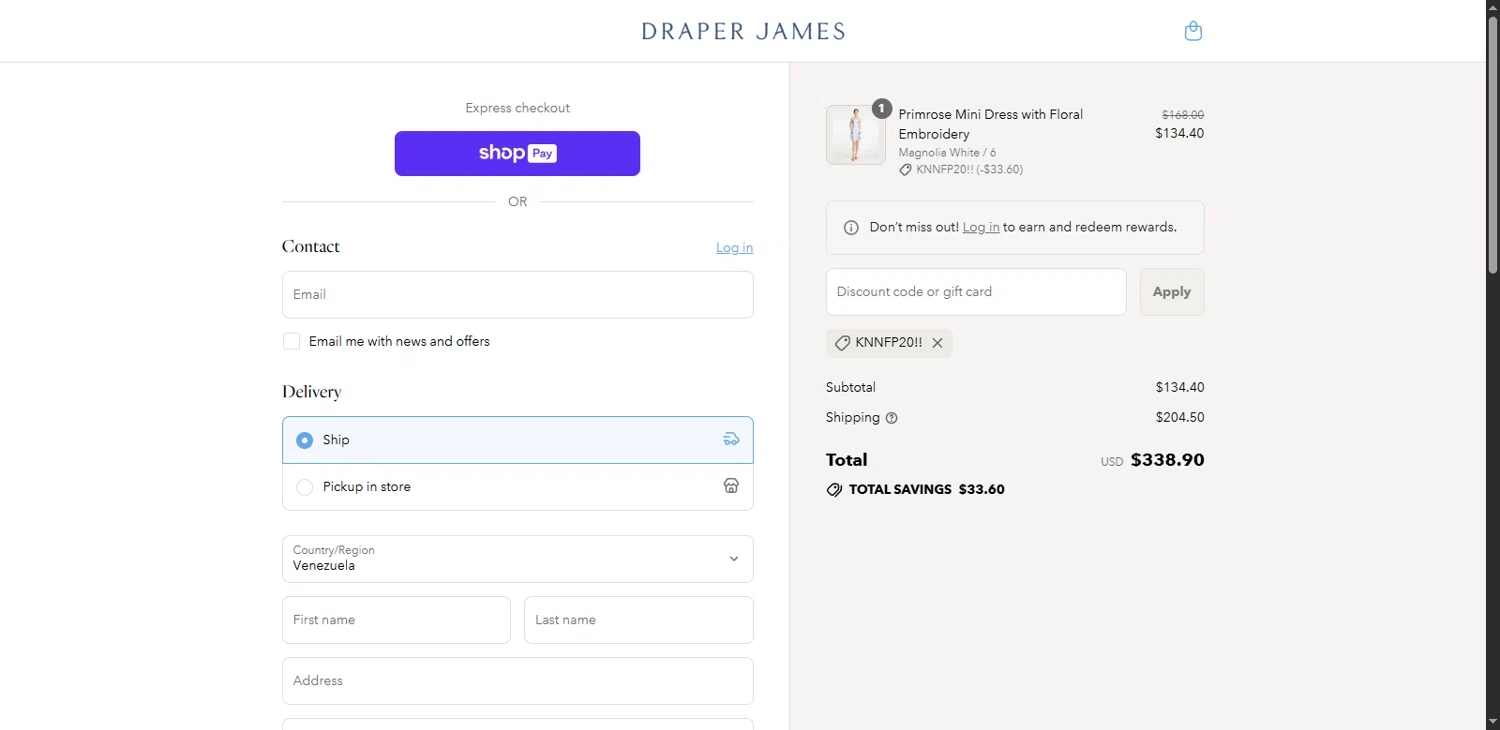Click the Primrose Mini Dress thumbnail
Image resolution: width=1500 pixels, height=730 pixels.
pos(855,135)
